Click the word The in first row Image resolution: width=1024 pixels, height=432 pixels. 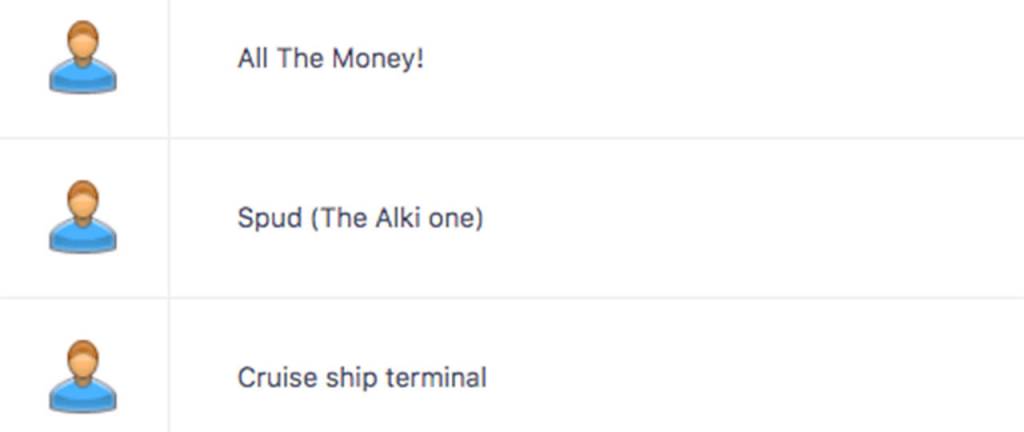click(x=300, y=58)
